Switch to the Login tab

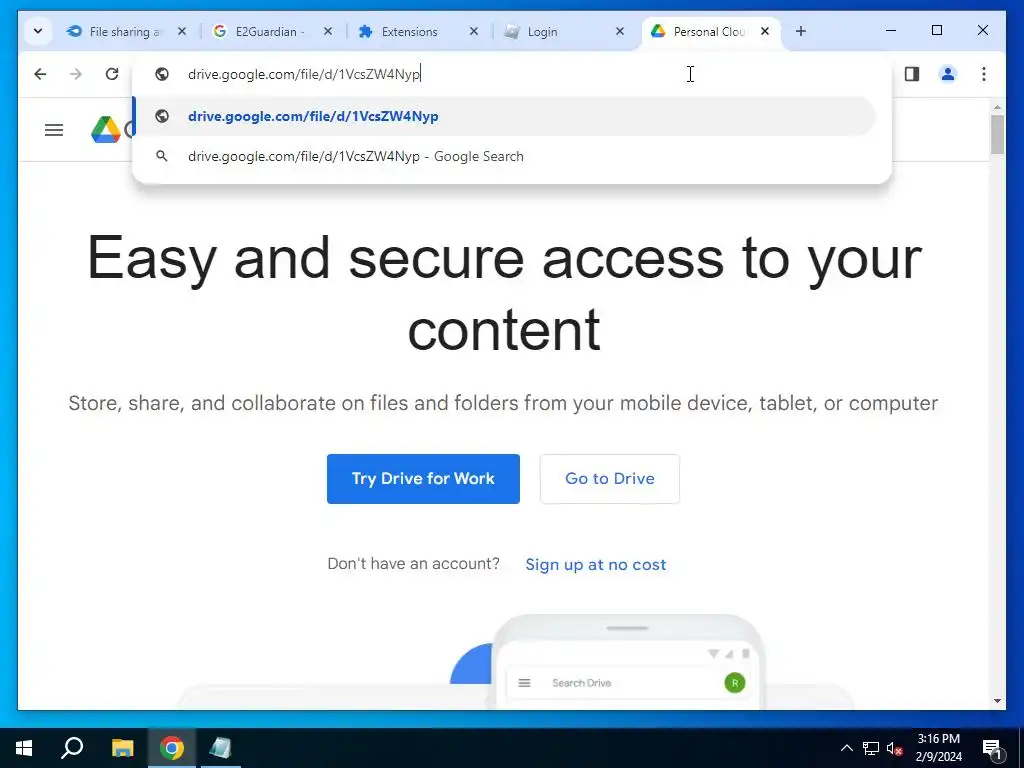[564, 31]
